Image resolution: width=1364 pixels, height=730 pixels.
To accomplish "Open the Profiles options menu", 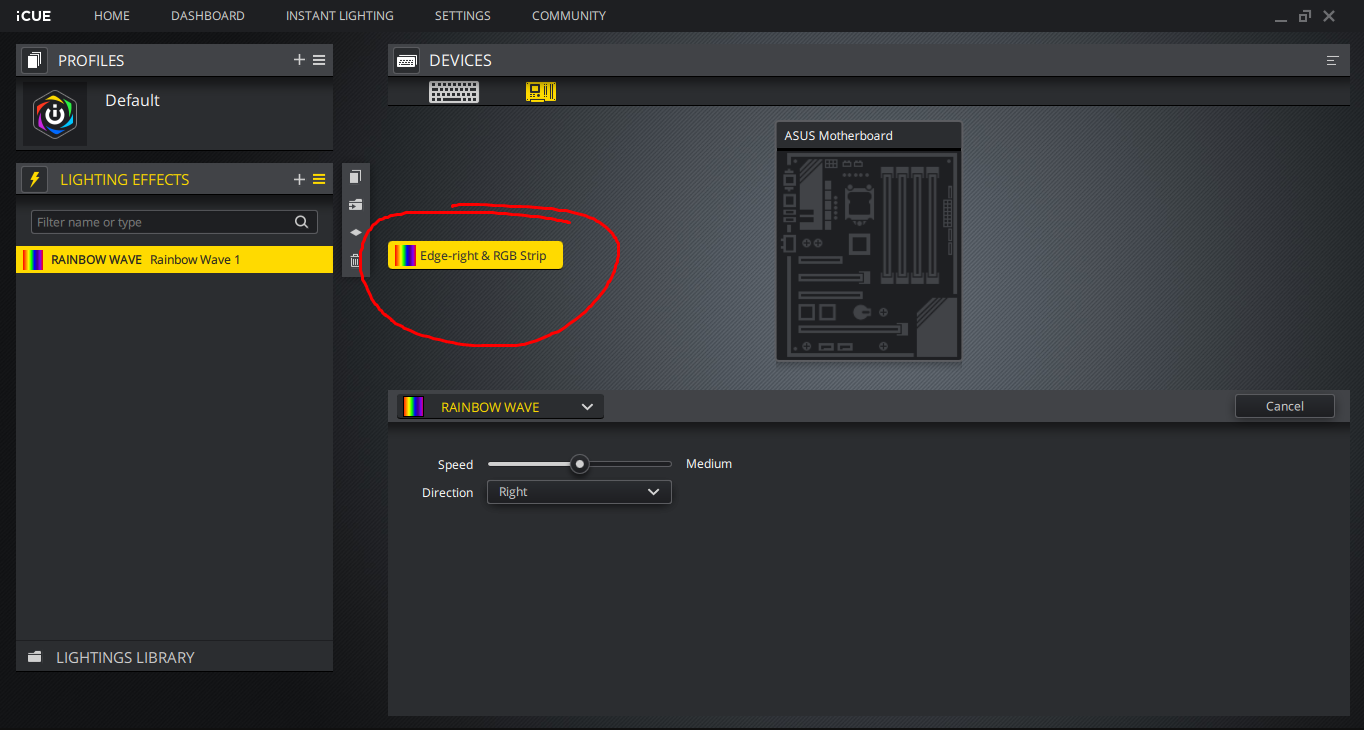I will click(x=319, y=60).
